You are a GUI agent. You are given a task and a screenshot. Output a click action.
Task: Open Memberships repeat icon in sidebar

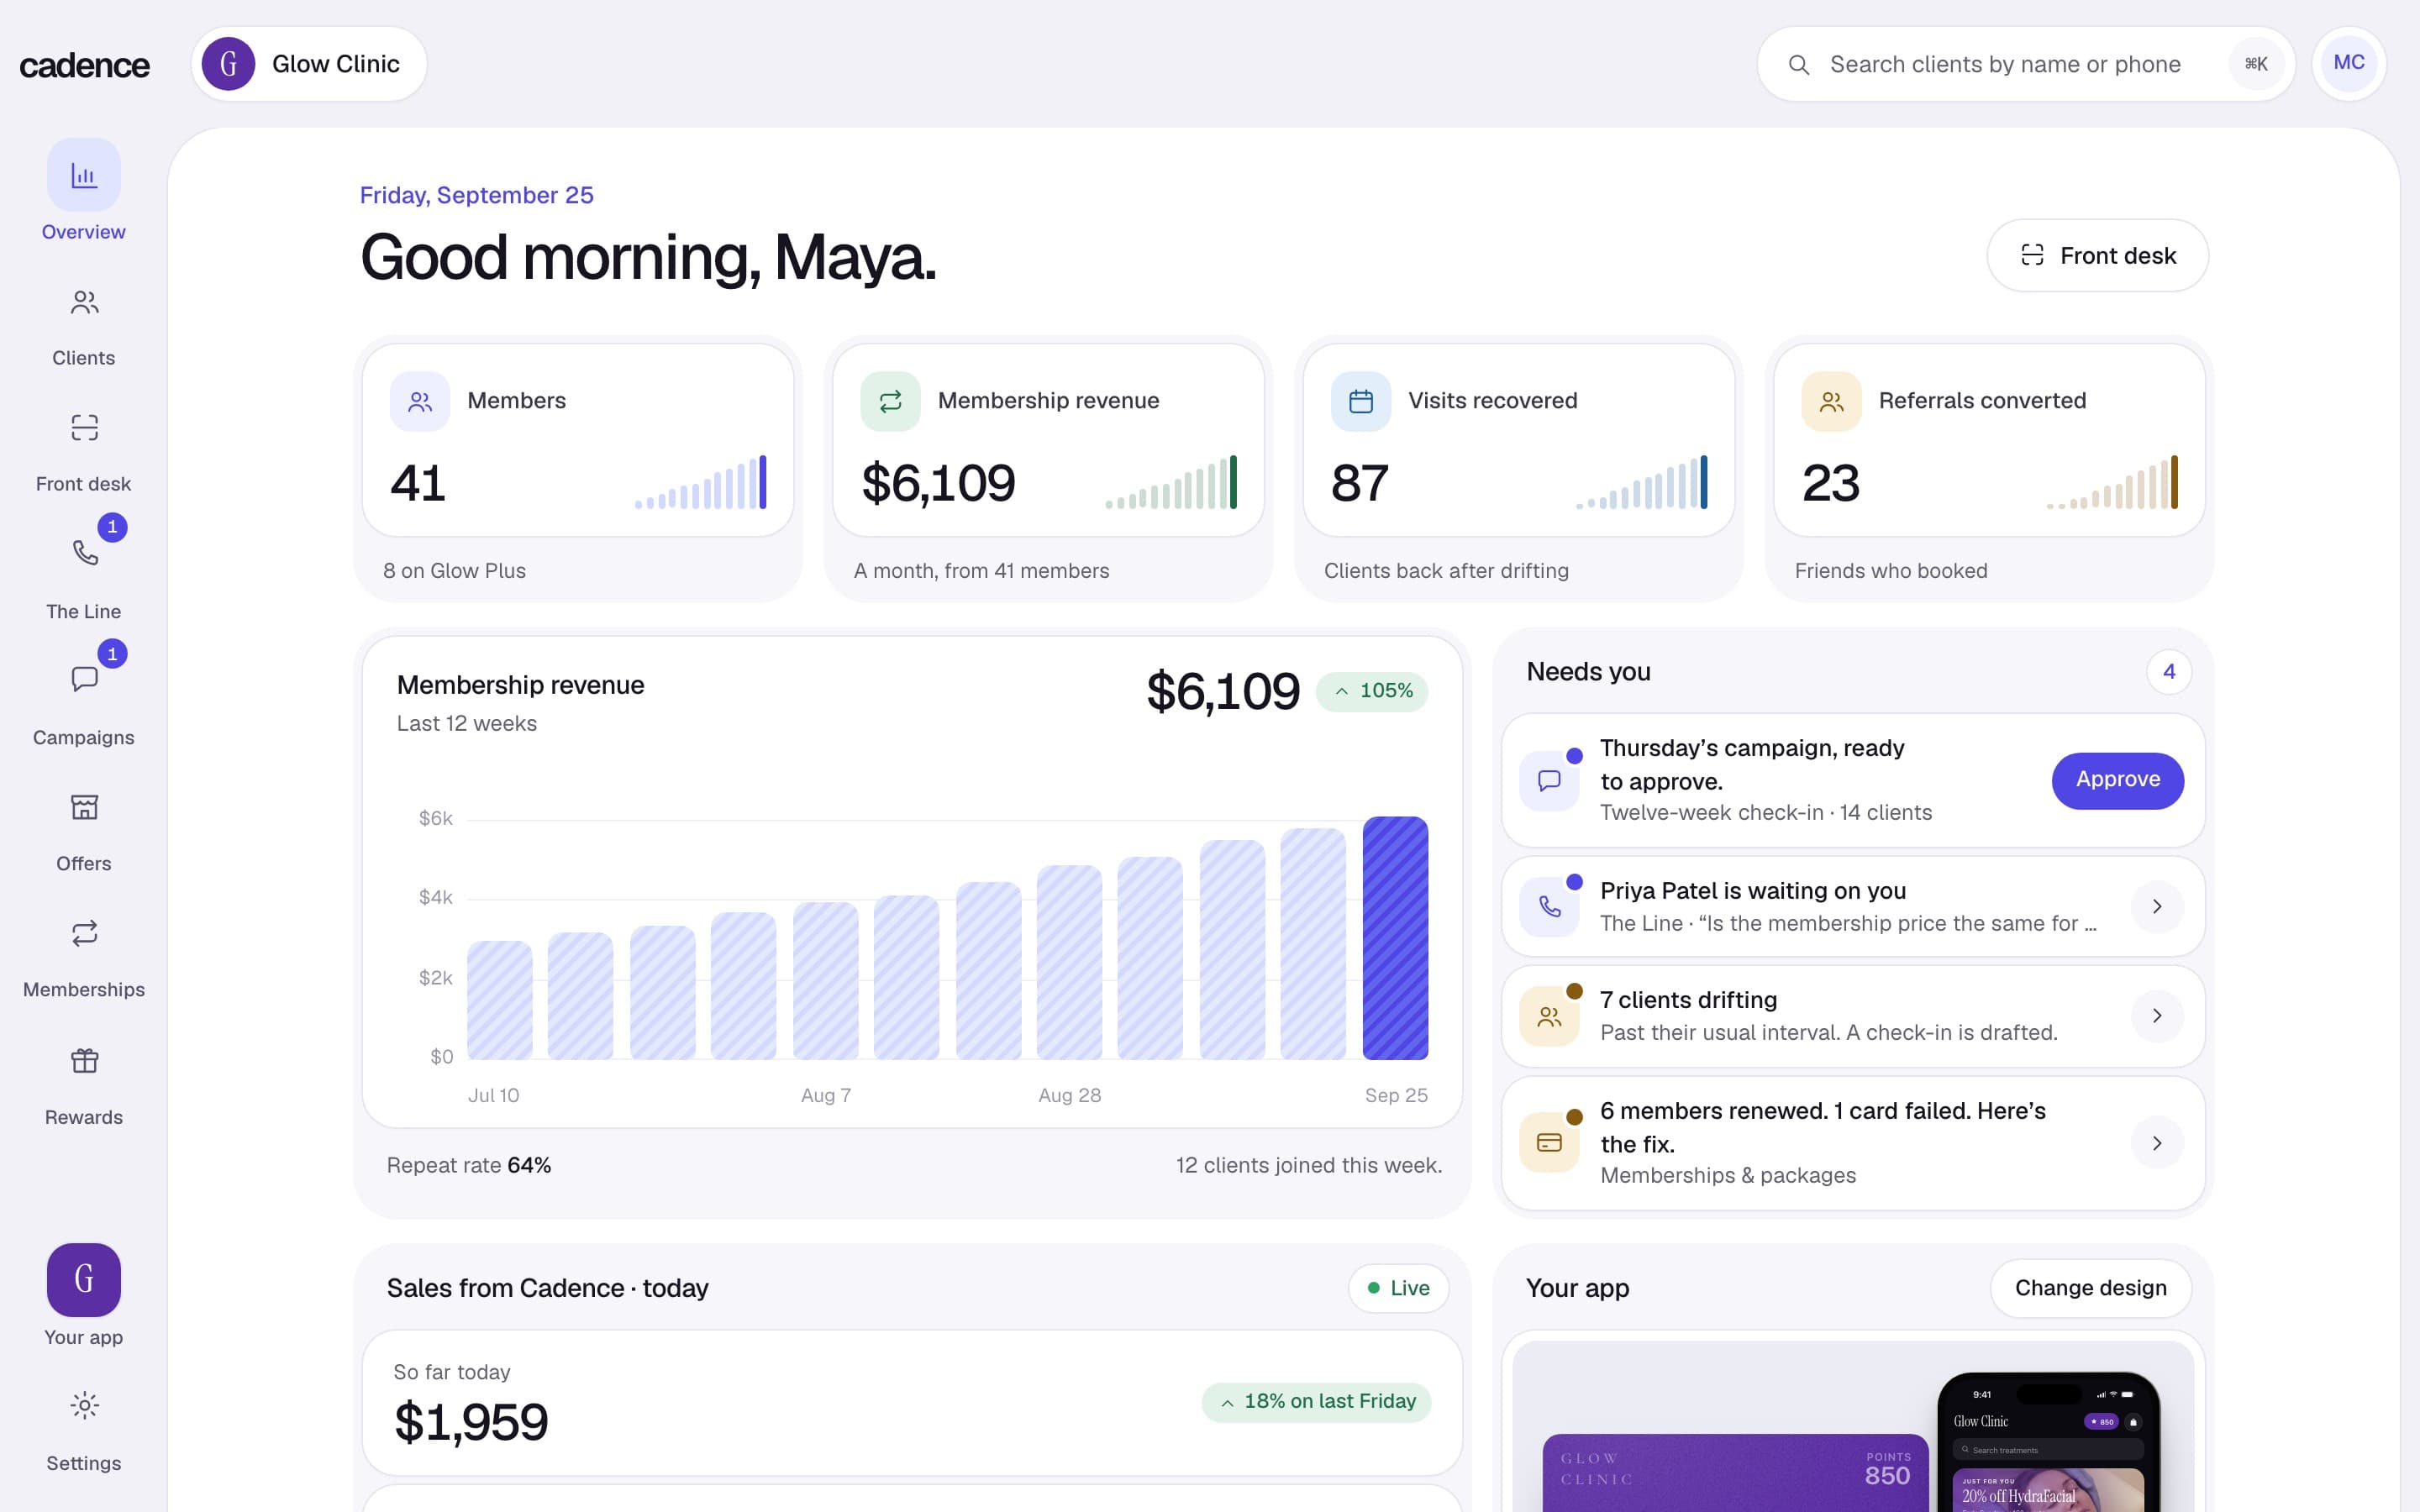tap(84, 933)
